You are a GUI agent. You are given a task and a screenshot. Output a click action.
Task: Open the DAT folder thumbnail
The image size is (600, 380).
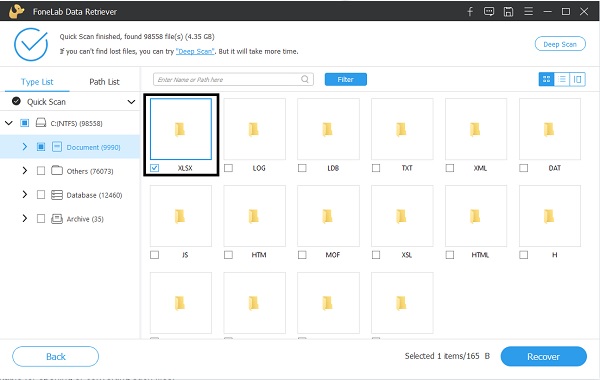click(x=550, y=129)
